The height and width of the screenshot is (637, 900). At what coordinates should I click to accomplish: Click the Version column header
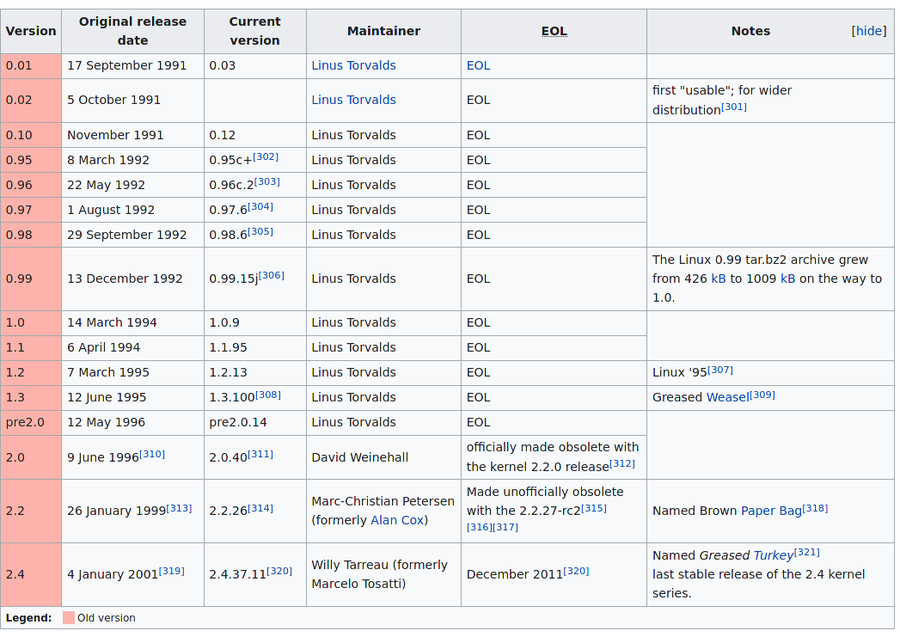pos(31,31)
